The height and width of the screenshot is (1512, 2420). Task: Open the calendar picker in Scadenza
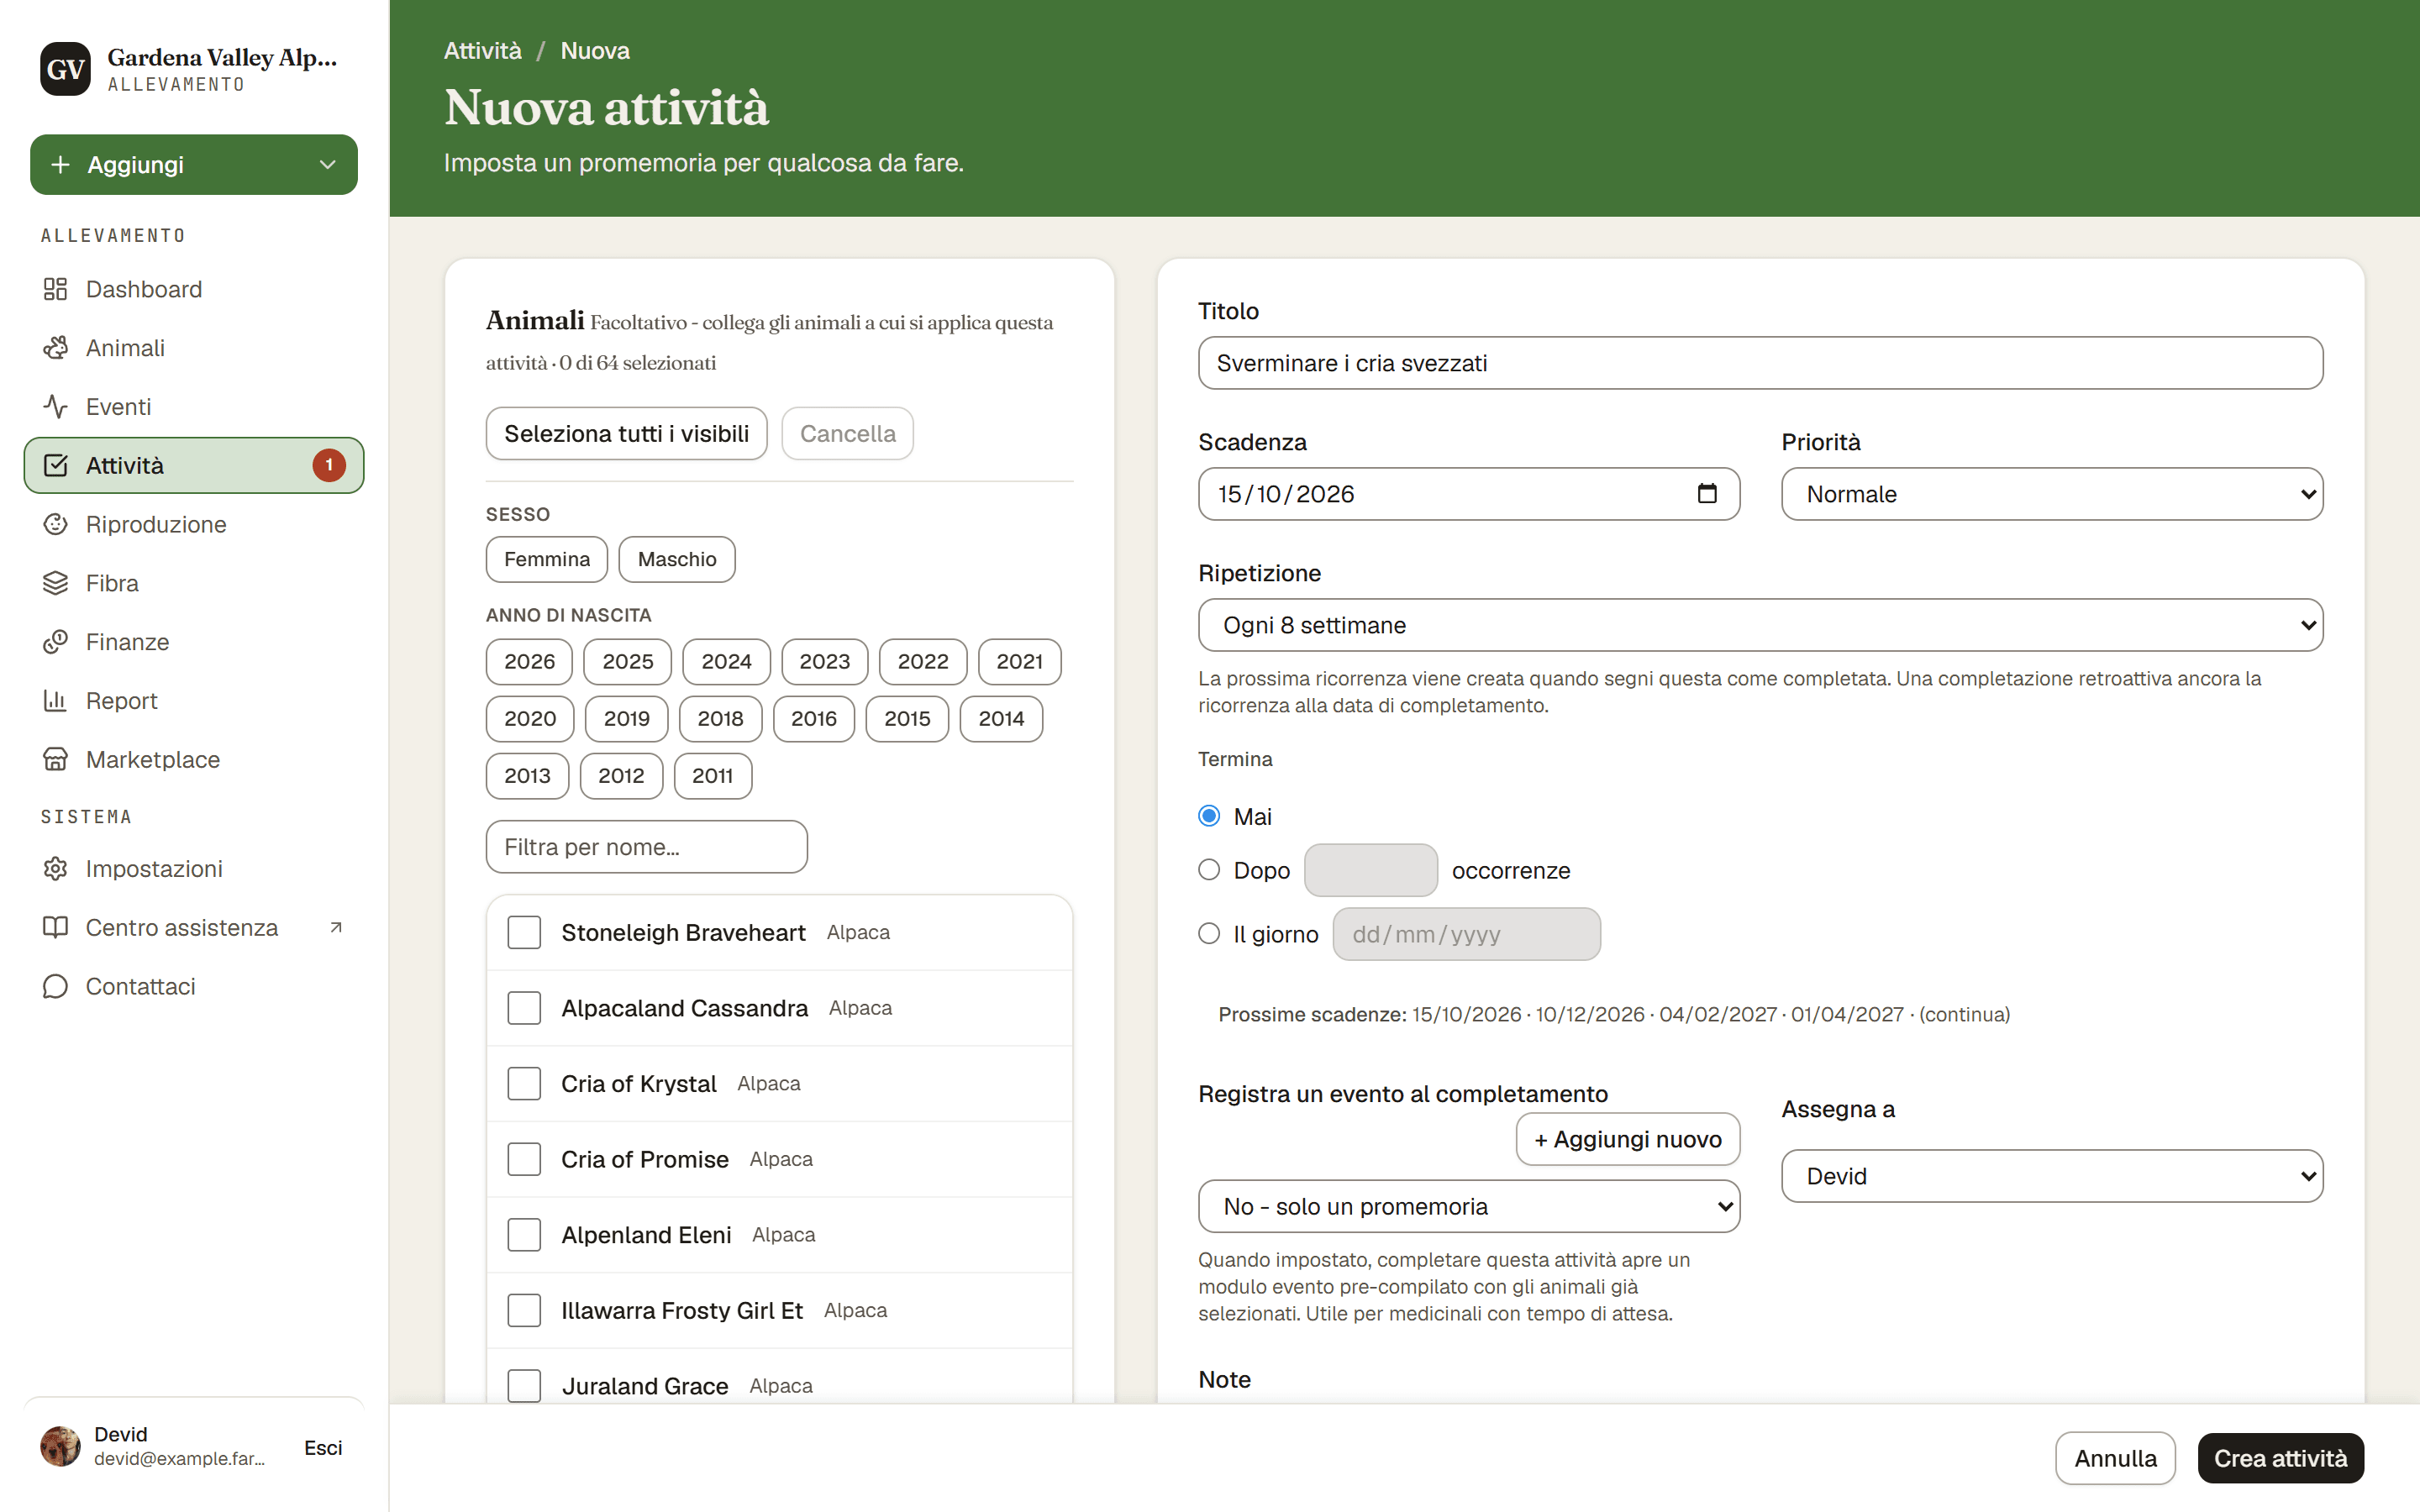[x=1707, y=494]
